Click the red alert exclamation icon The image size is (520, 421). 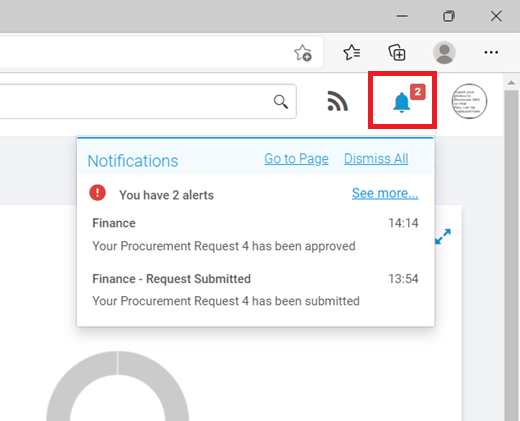(x=97, y=193)
